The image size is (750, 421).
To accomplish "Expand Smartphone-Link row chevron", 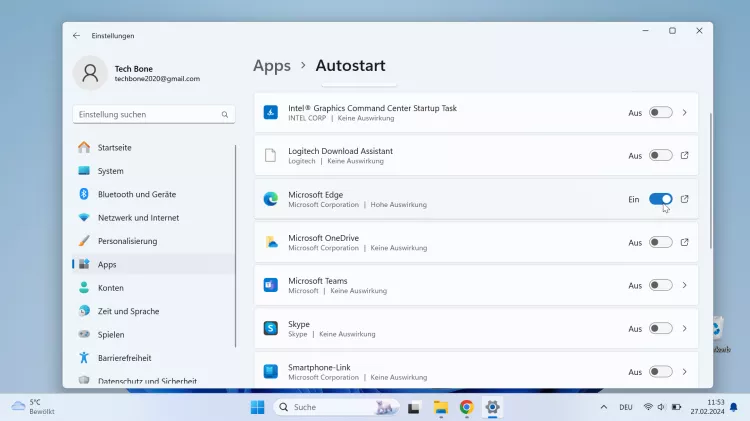I will click(x=684, y=372).
